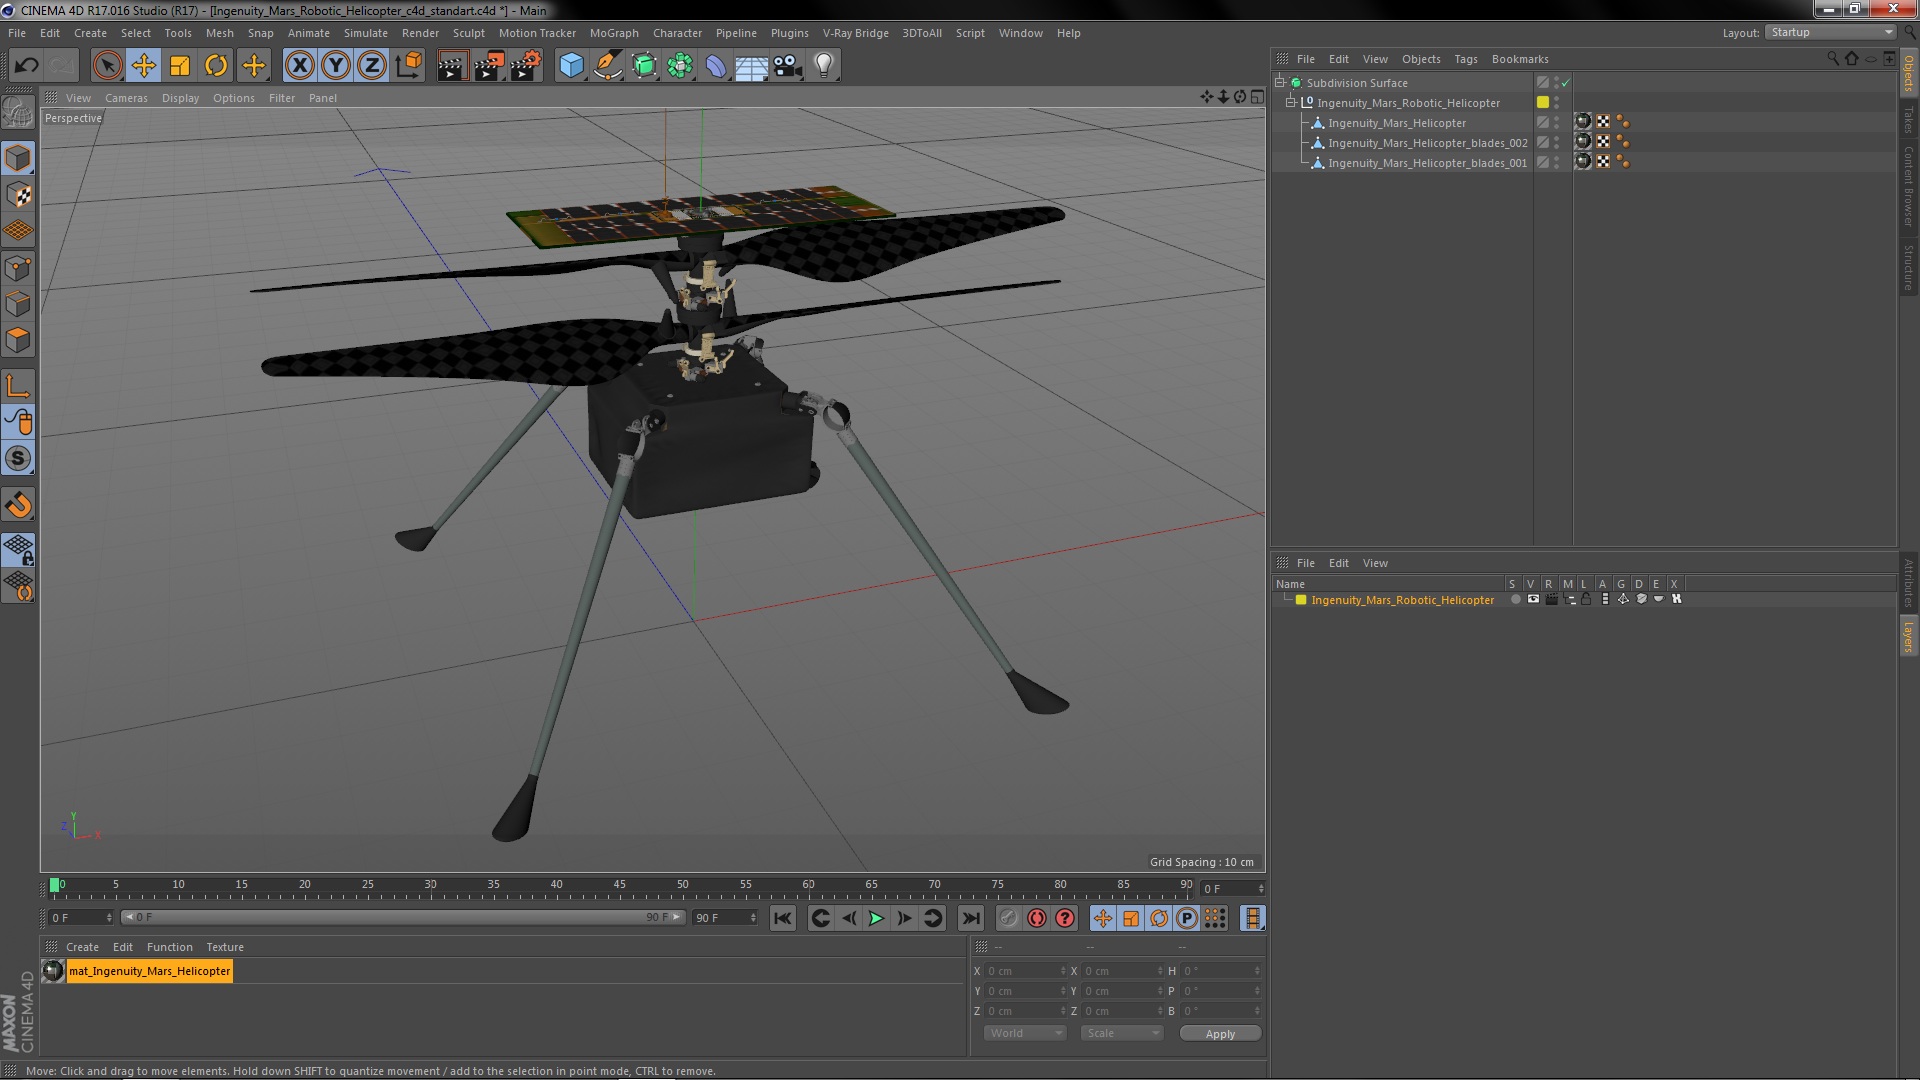Switch the coordinate system icon
This screenshot has height=1080, width=1920.
tap(408, 66)
